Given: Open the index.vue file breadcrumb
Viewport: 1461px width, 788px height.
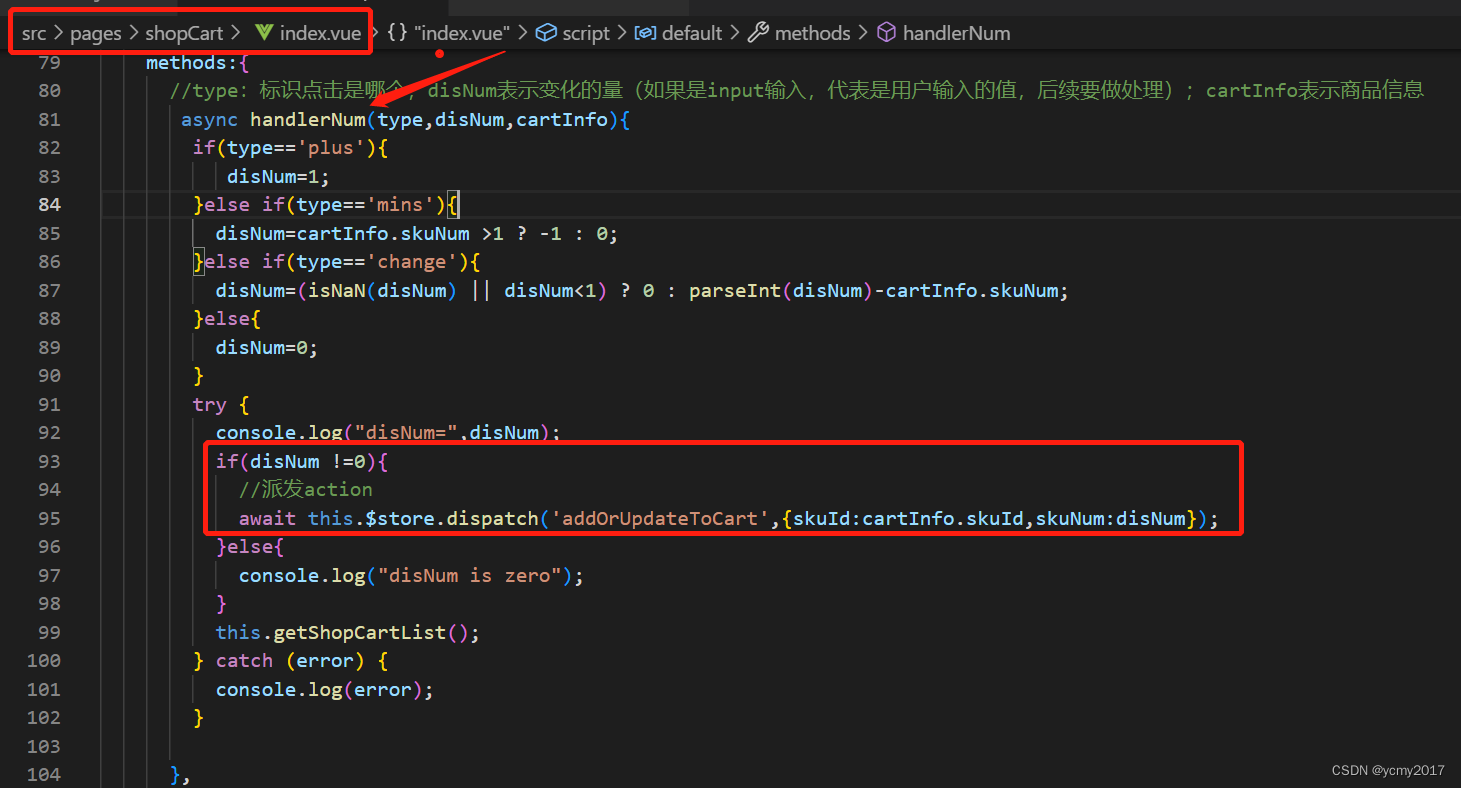Looking at the screenshot, I should pos(320,33).
